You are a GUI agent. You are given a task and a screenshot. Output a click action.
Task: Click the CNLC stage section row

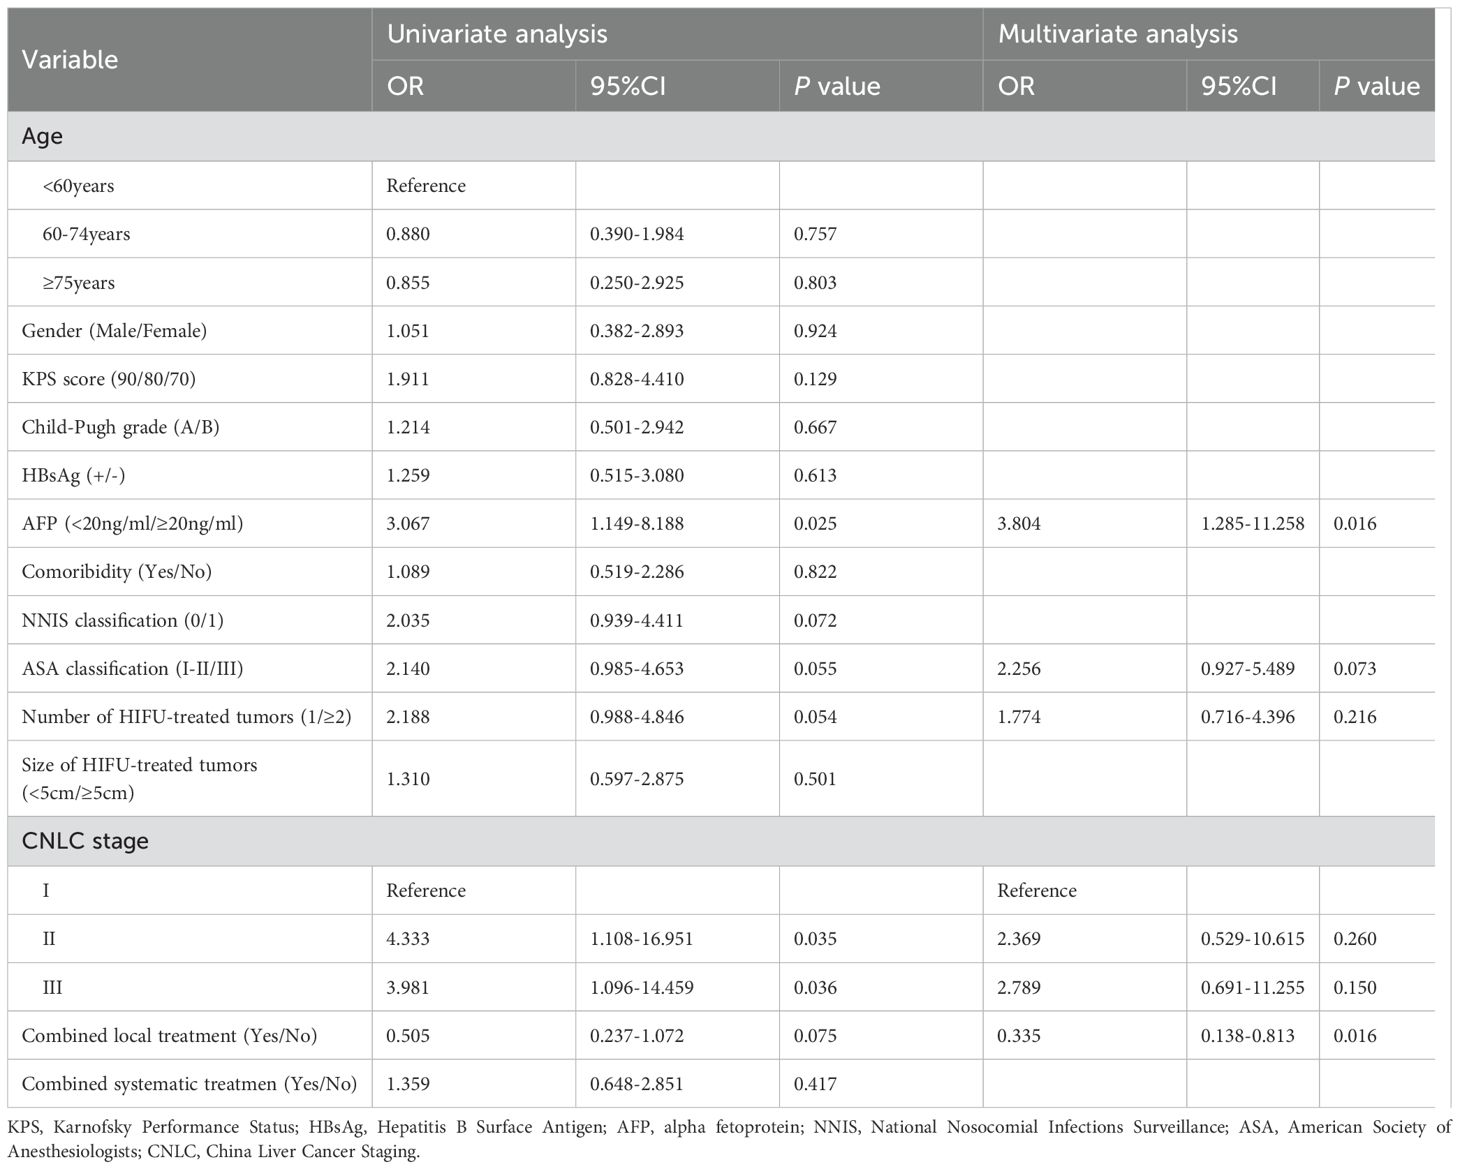tap(85, 841)
